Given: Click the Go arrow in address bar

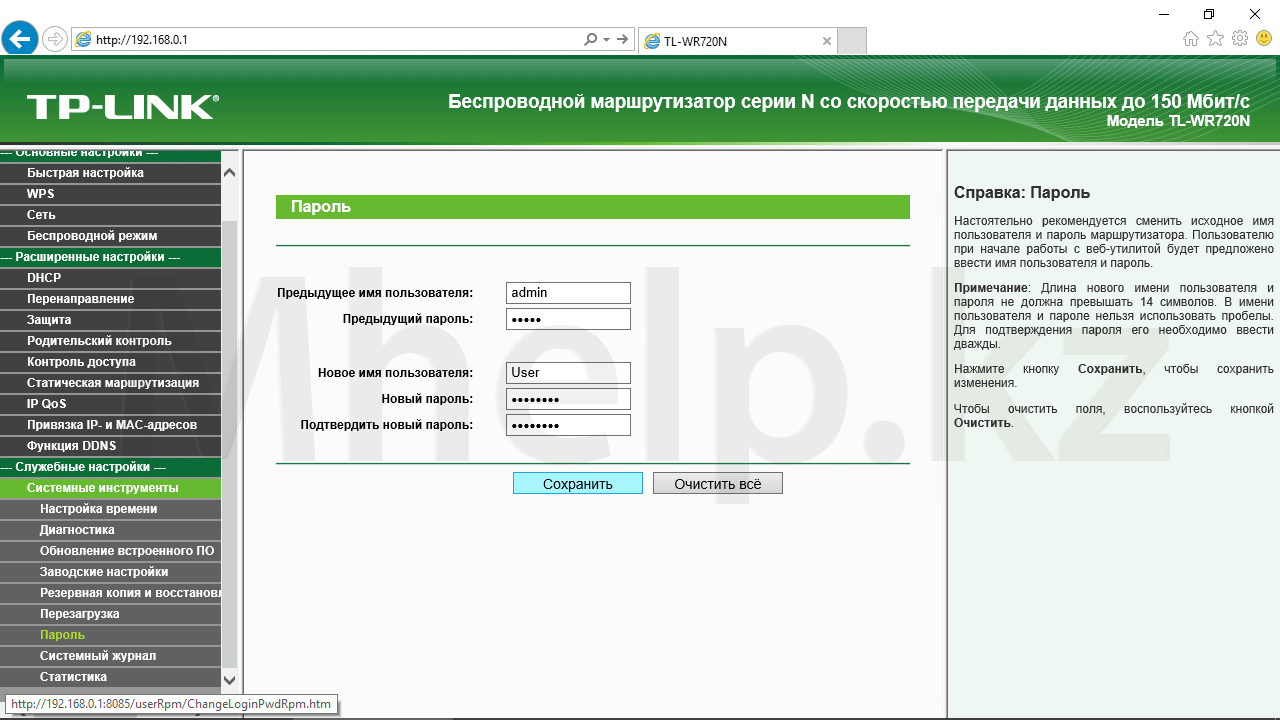Looking at the screenshot, I should [623, 39].
